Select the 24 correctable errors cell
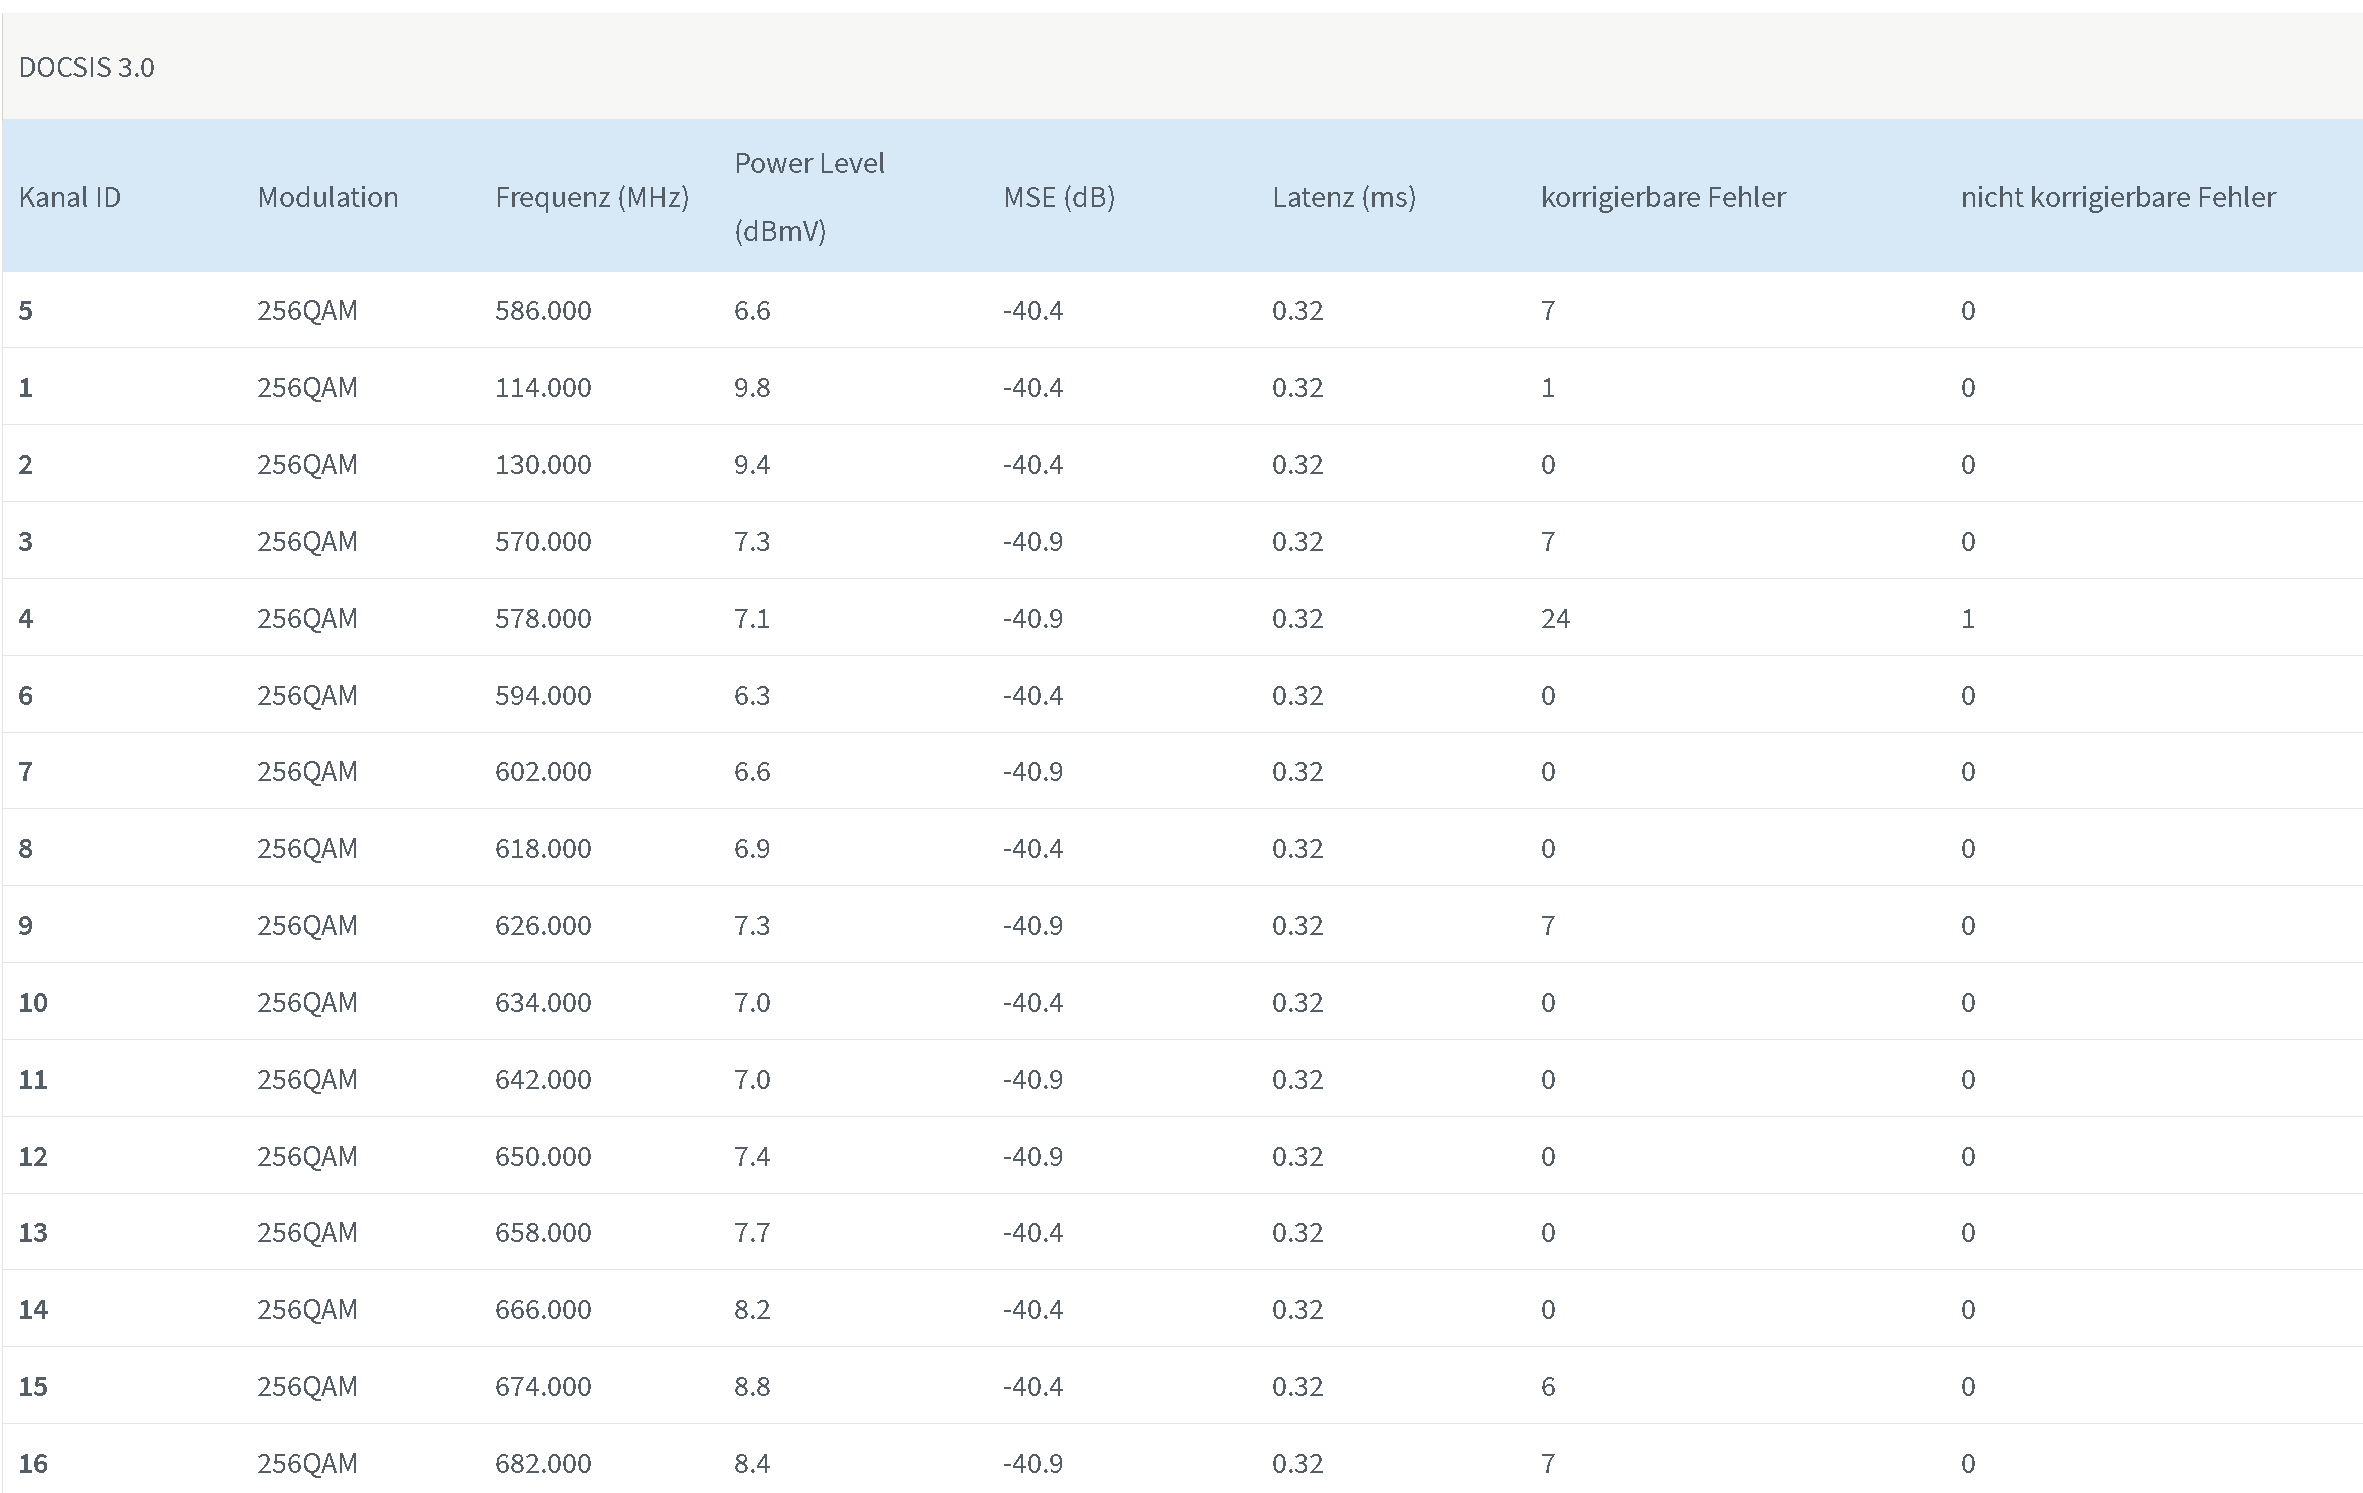The width and height of the screenshot is (2363, 1493). pyautogui.click(x=1555, y=618)
